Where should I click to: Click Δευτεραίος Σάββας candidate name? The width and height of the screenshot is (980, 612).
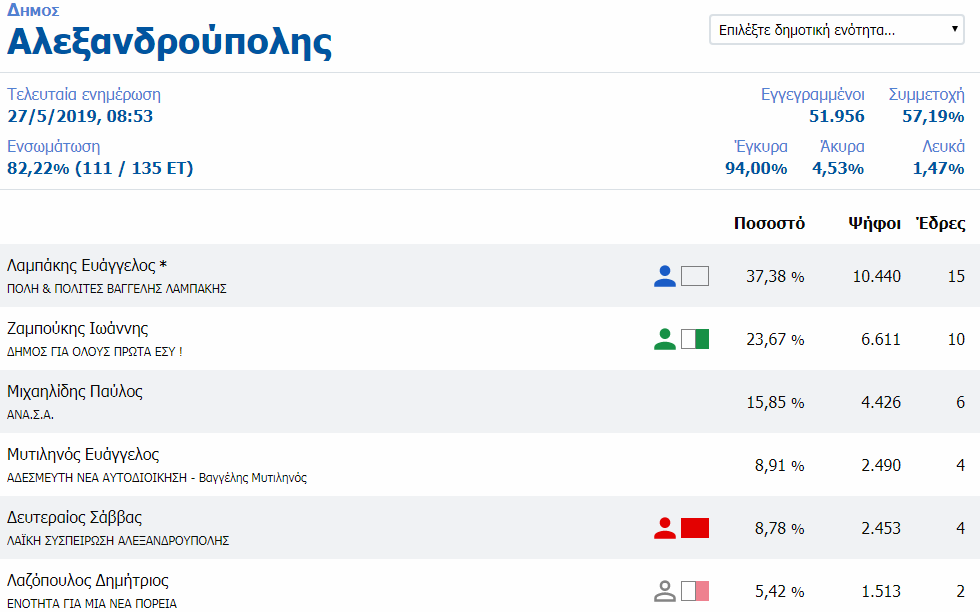pos(75,518)
